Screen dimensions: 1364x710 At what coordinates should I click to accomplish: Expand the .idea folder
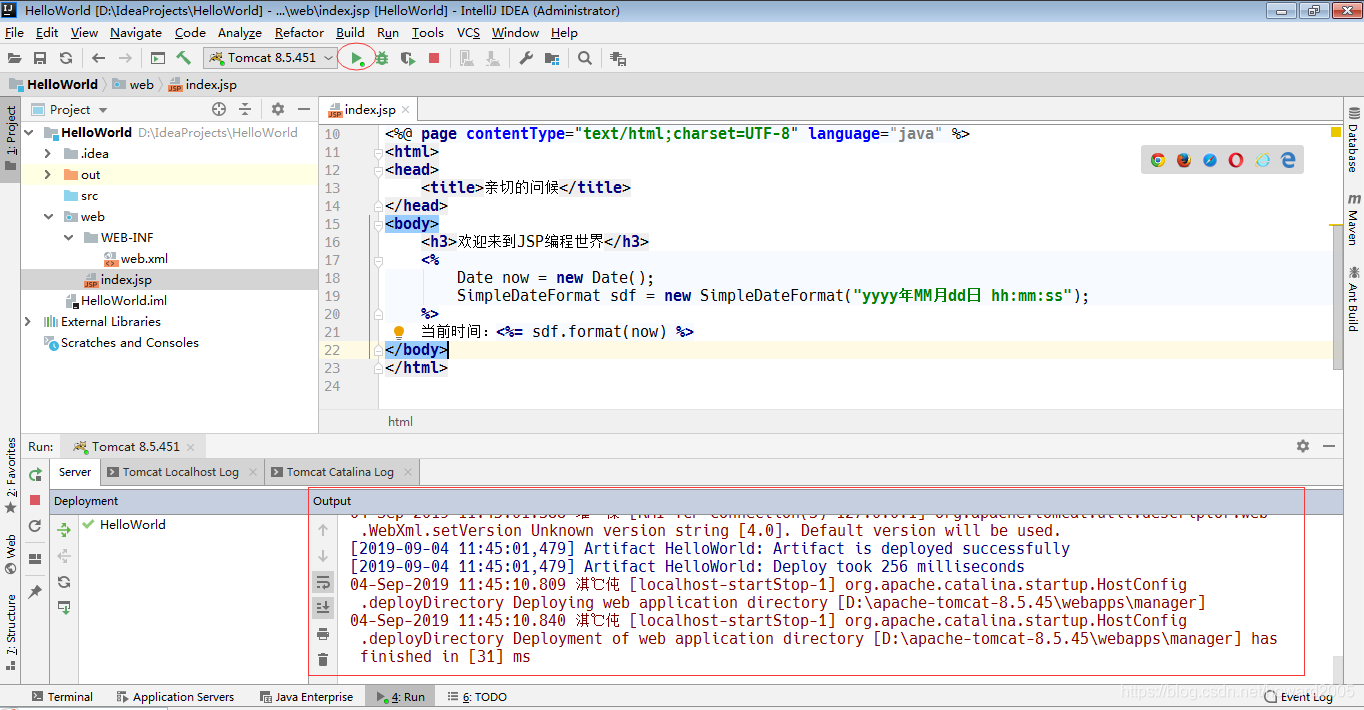[48, 153]
